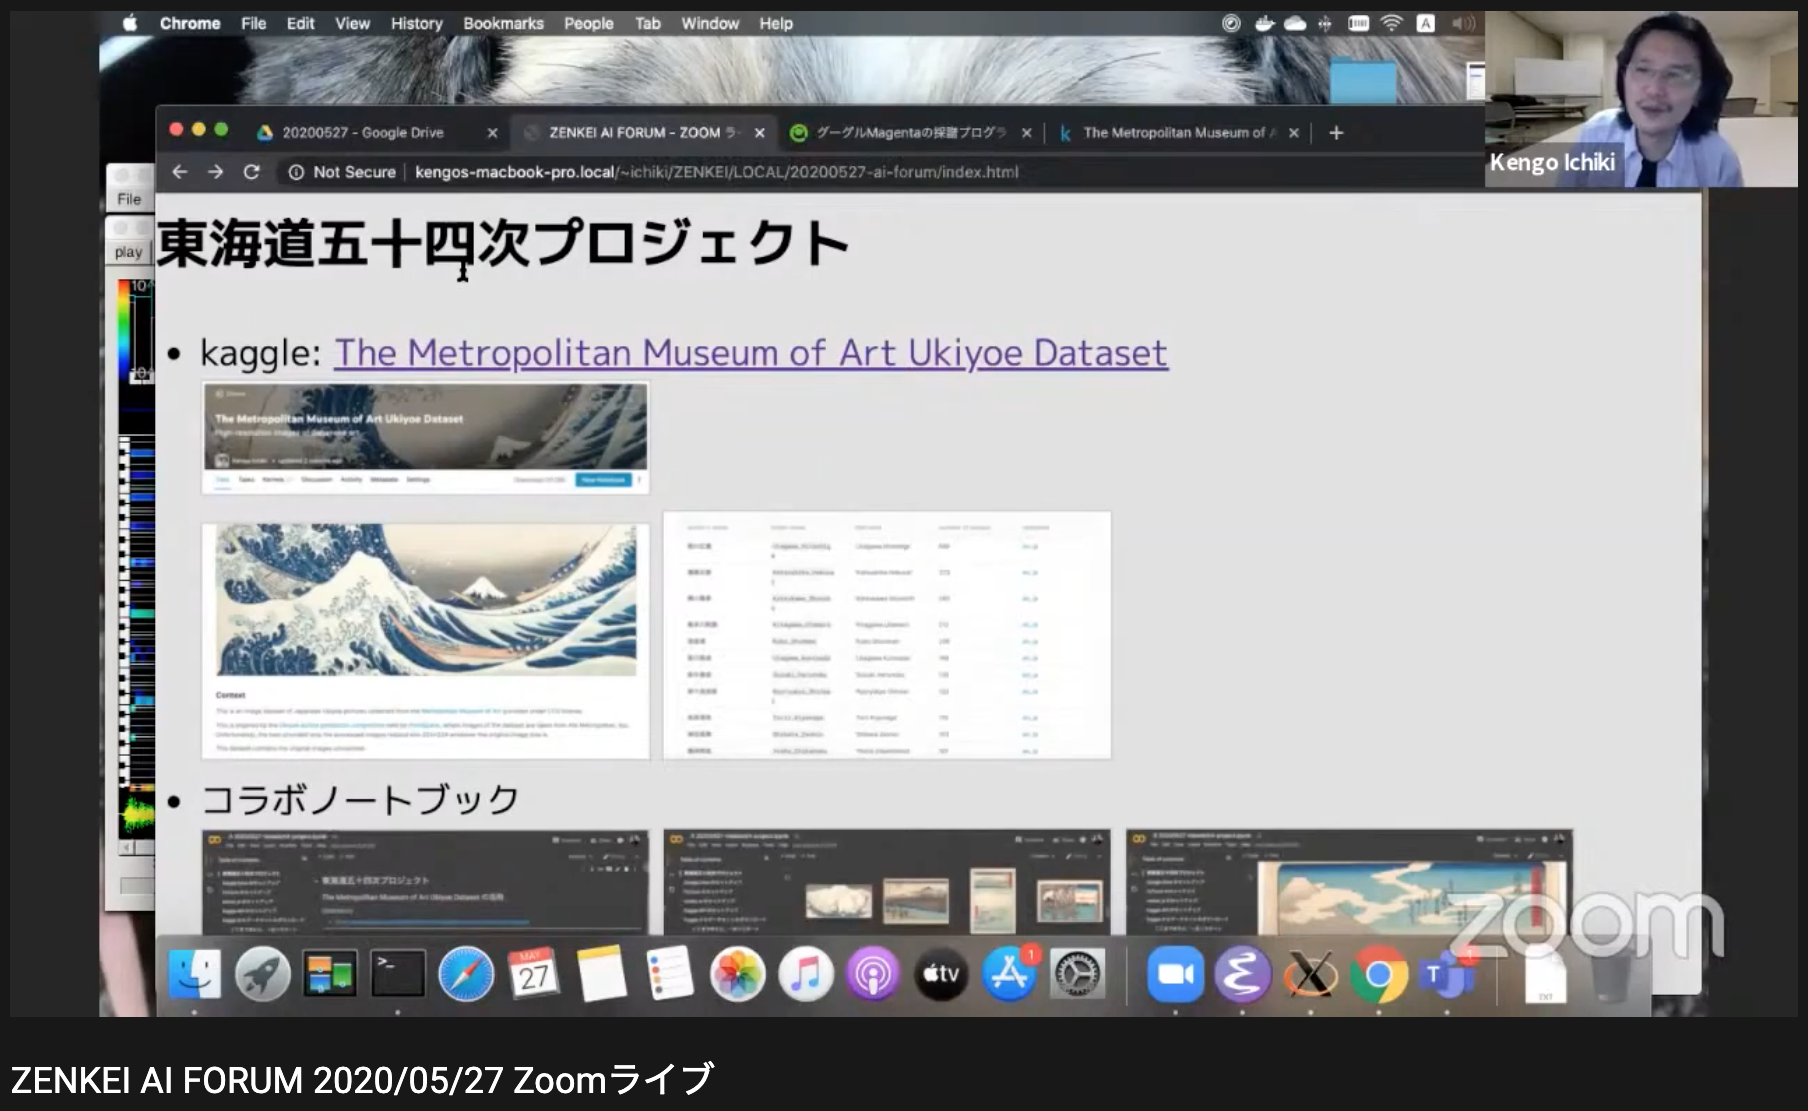The width and height of the screenshot is (1808, 1111).
Task: Go back in Chrome
Action: (180, 172)
